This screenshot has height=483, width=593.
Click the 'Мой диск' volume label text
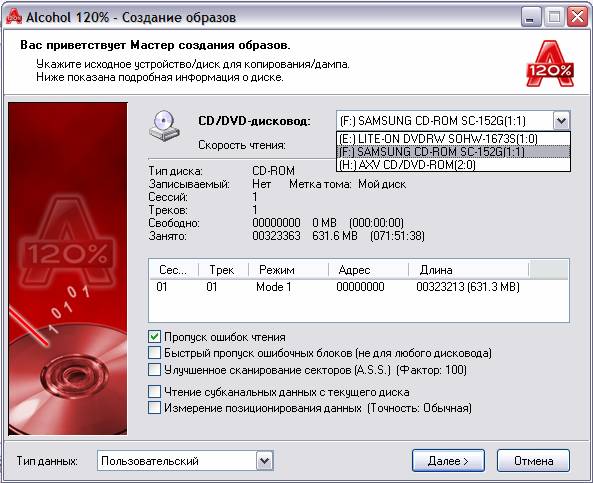click(382, 184)
